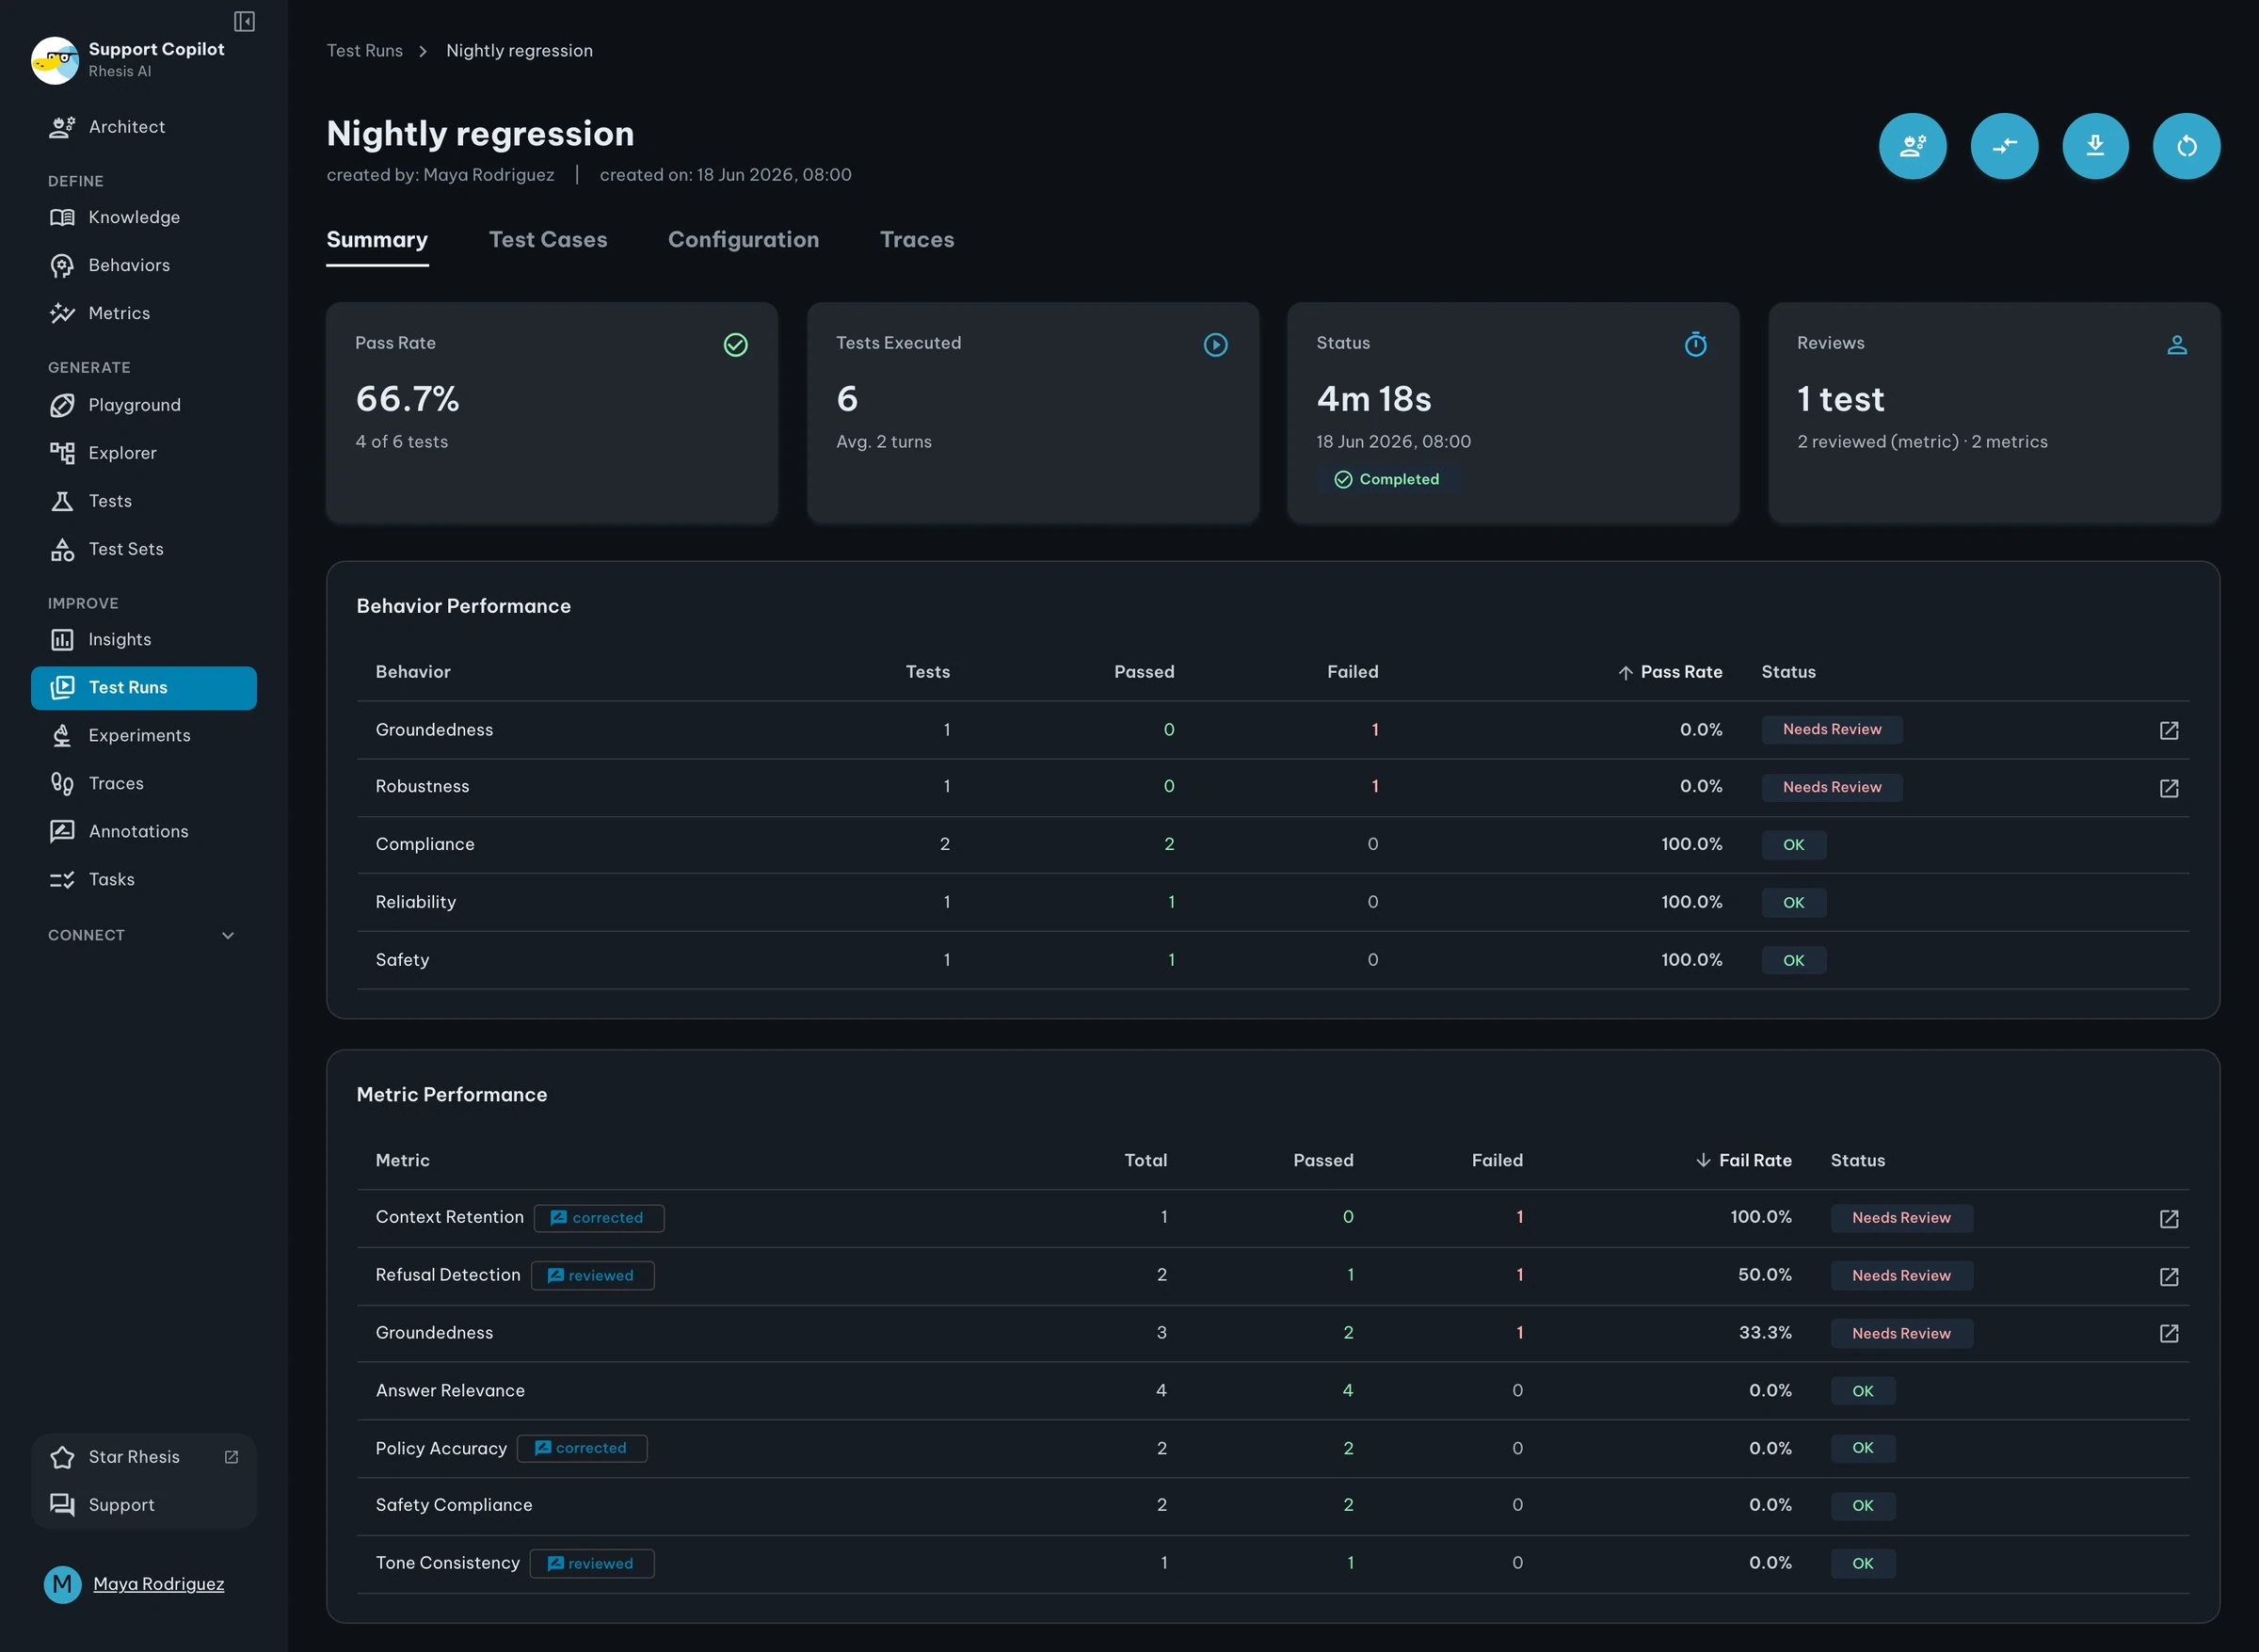The height and width of the screenshot is (1652, 2259).
Task: Click the Reviews person icon
Action: (x=2176, y=345)
